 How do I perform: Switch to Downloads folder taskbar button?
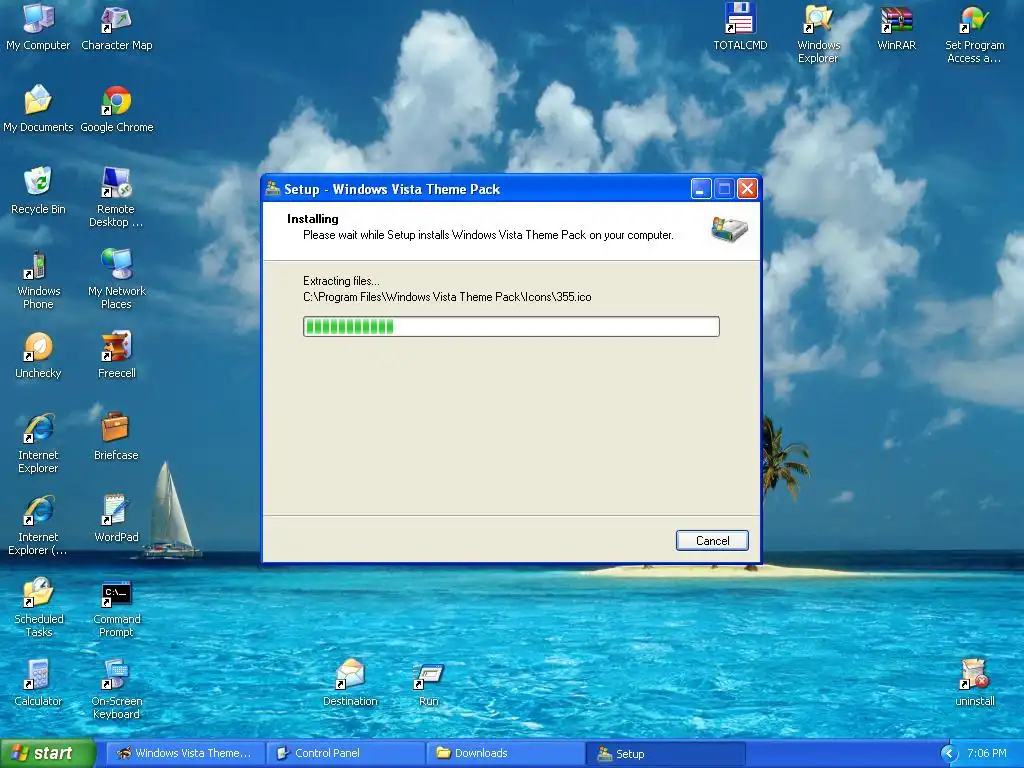(x=505, y=754)
